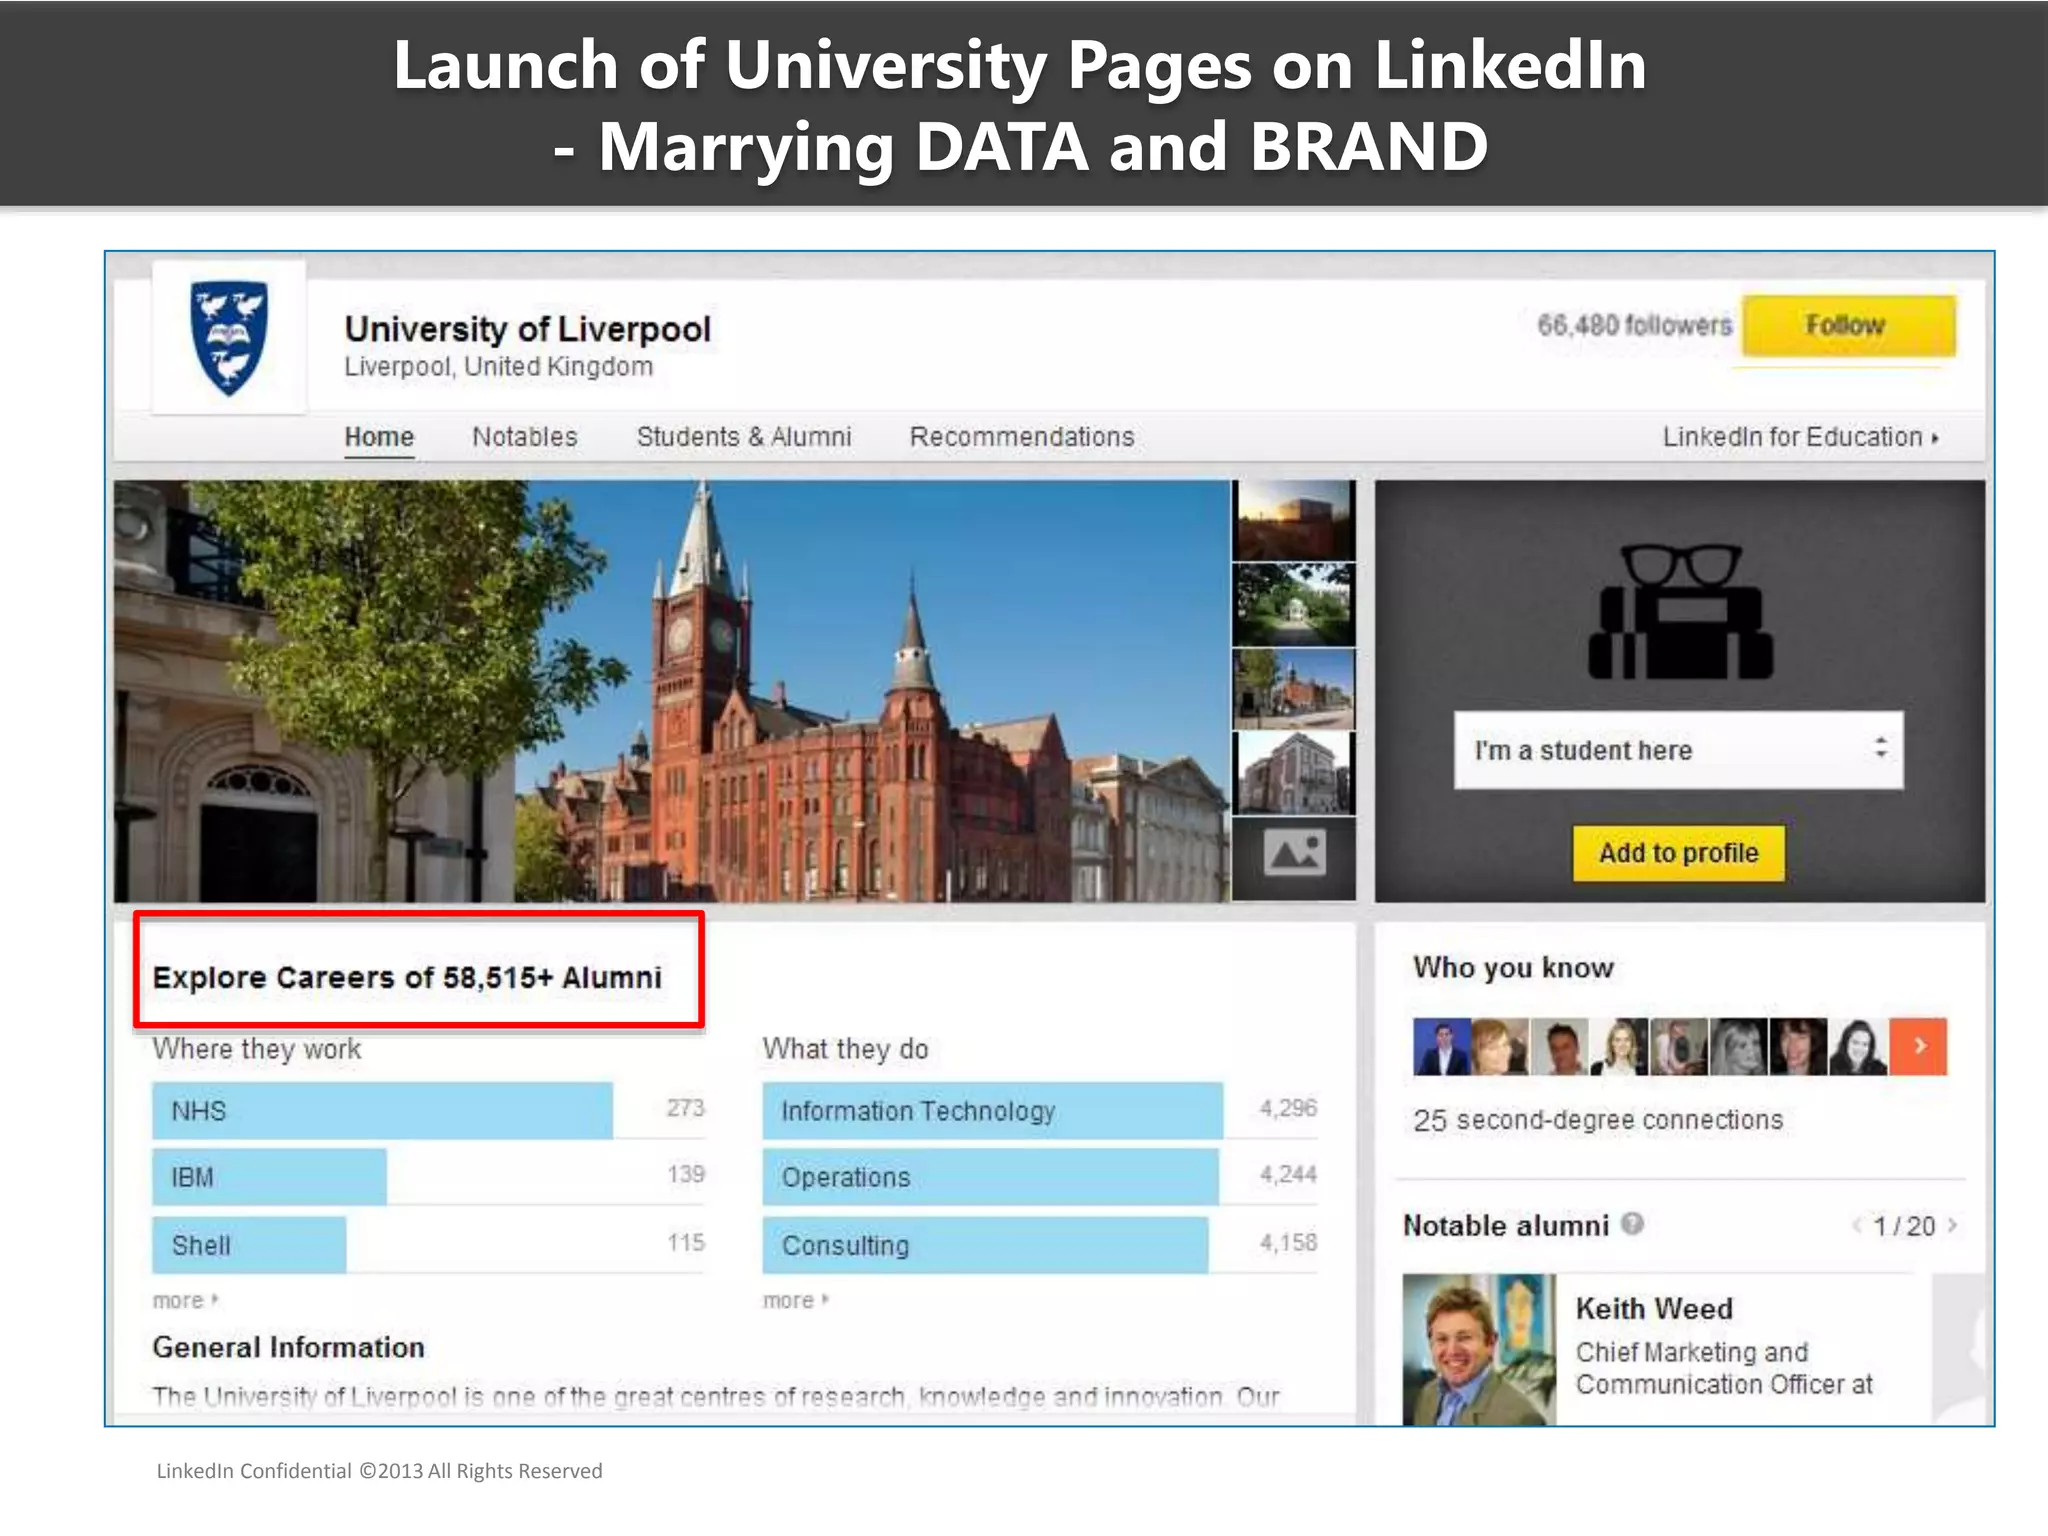
Task: Click the value 273 beside NHS
Action: [686, 1108]
